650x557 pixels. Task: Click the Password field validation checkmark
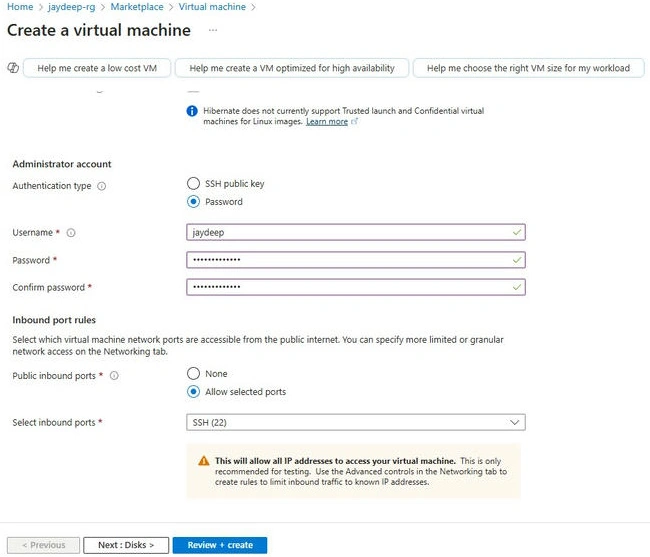[x=517, y=260]
